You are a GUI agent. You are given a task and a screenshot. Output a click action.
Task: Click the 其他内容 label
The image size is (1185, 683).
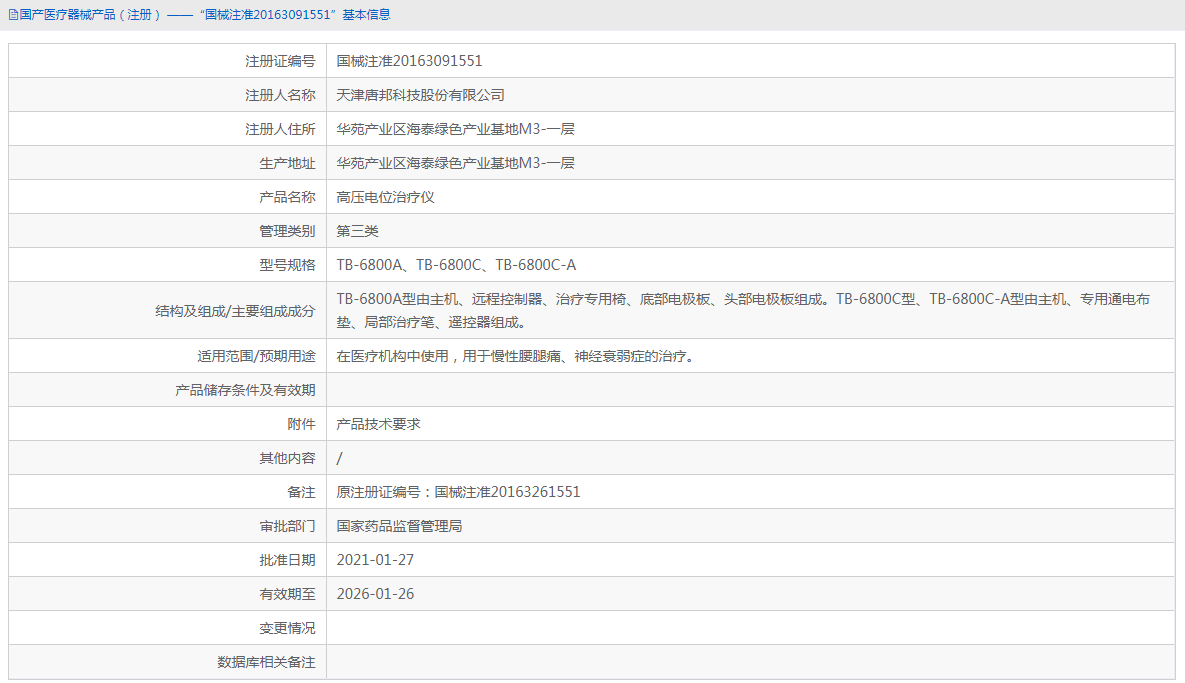(287, 458)
